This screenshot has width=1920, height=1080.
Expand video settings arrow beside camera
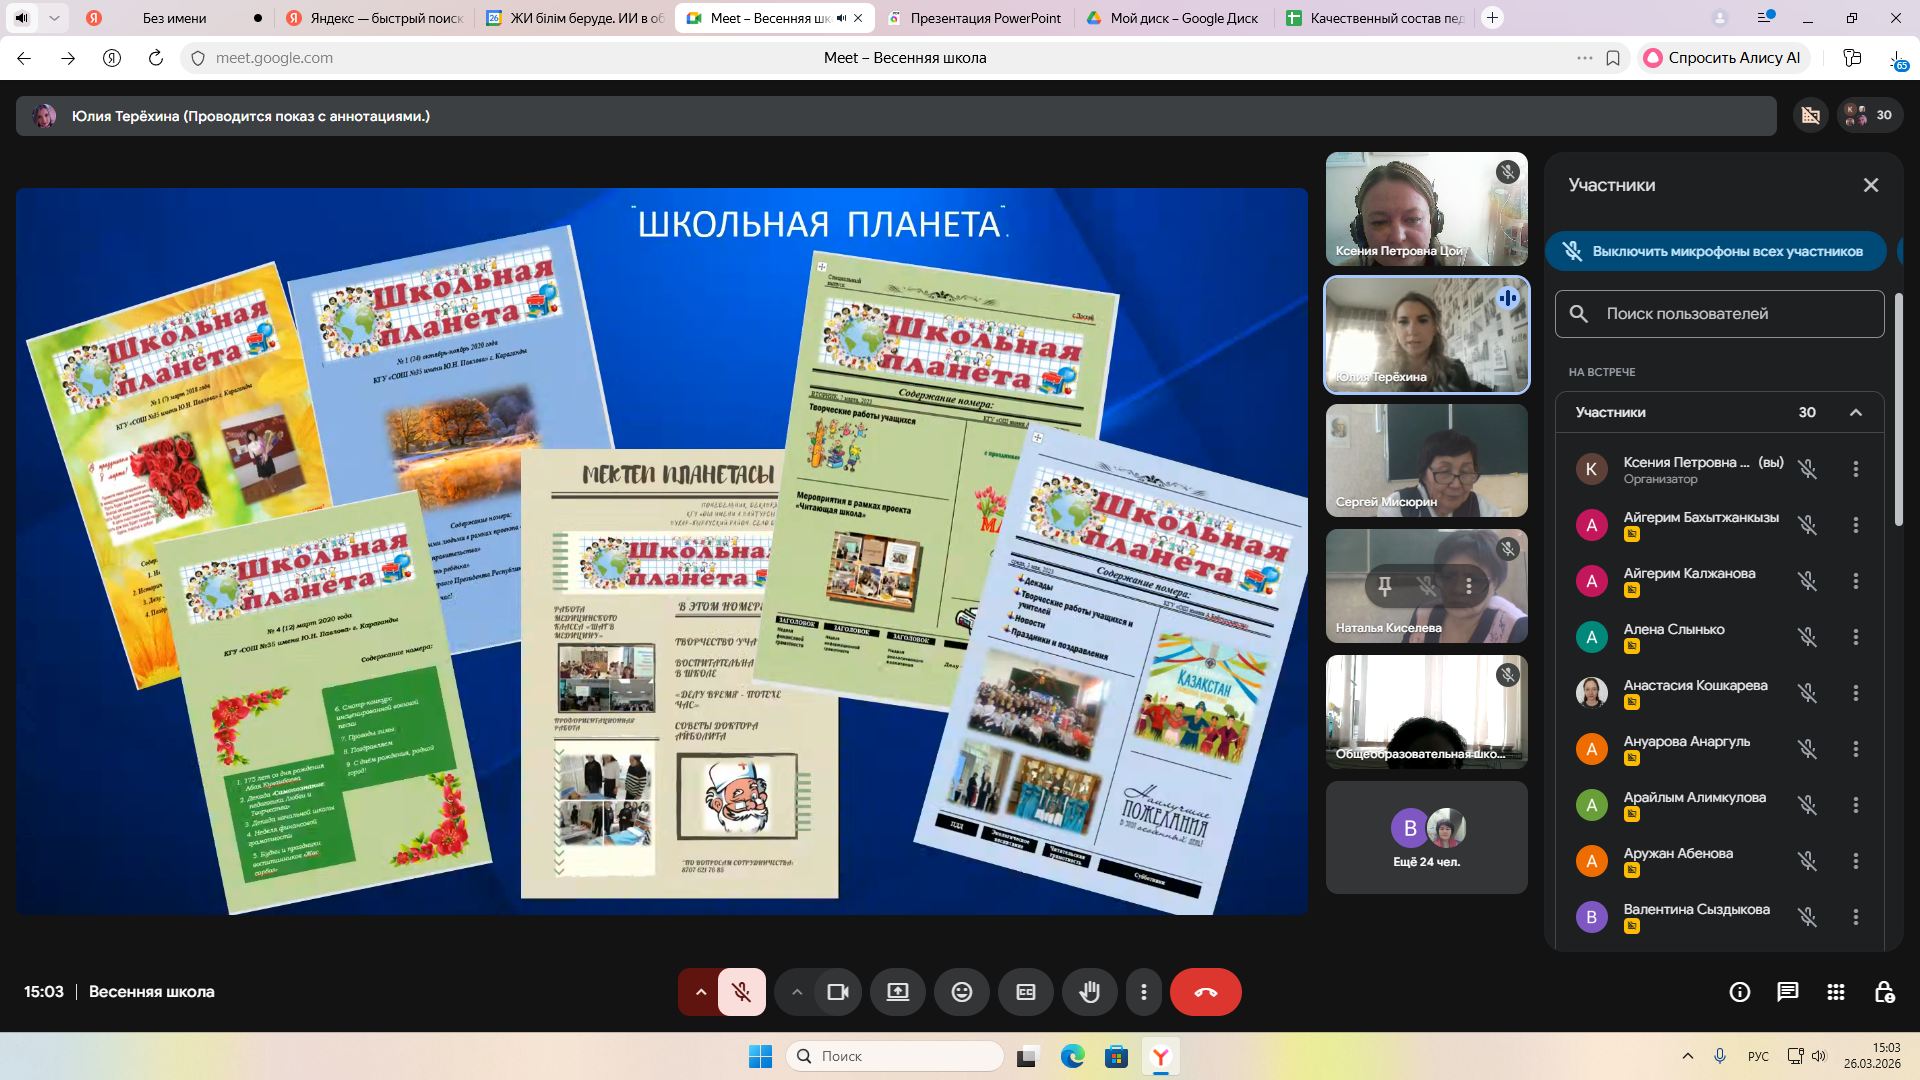tap(797, 992)
